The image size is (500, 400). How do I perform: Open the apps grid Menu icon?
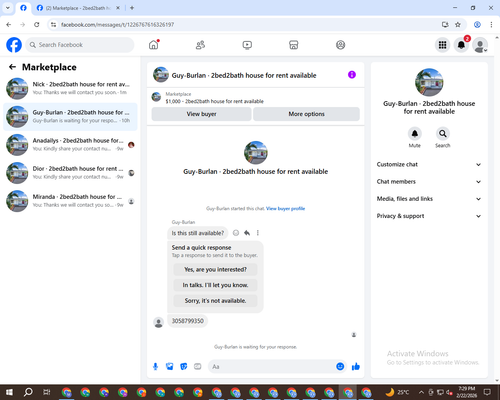[442, 45]
